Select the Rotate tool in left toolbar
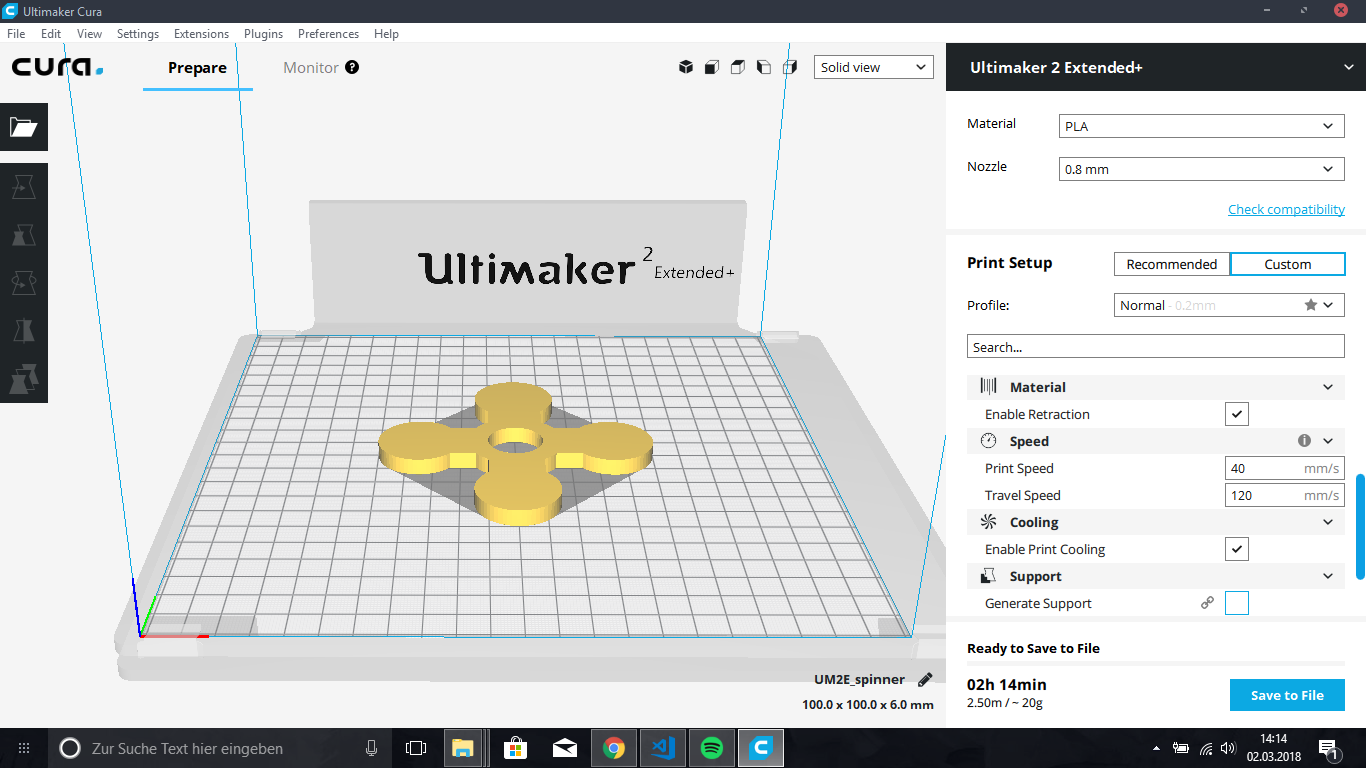This screenshot has height=768, width=1366. click(x=23, y=283)
